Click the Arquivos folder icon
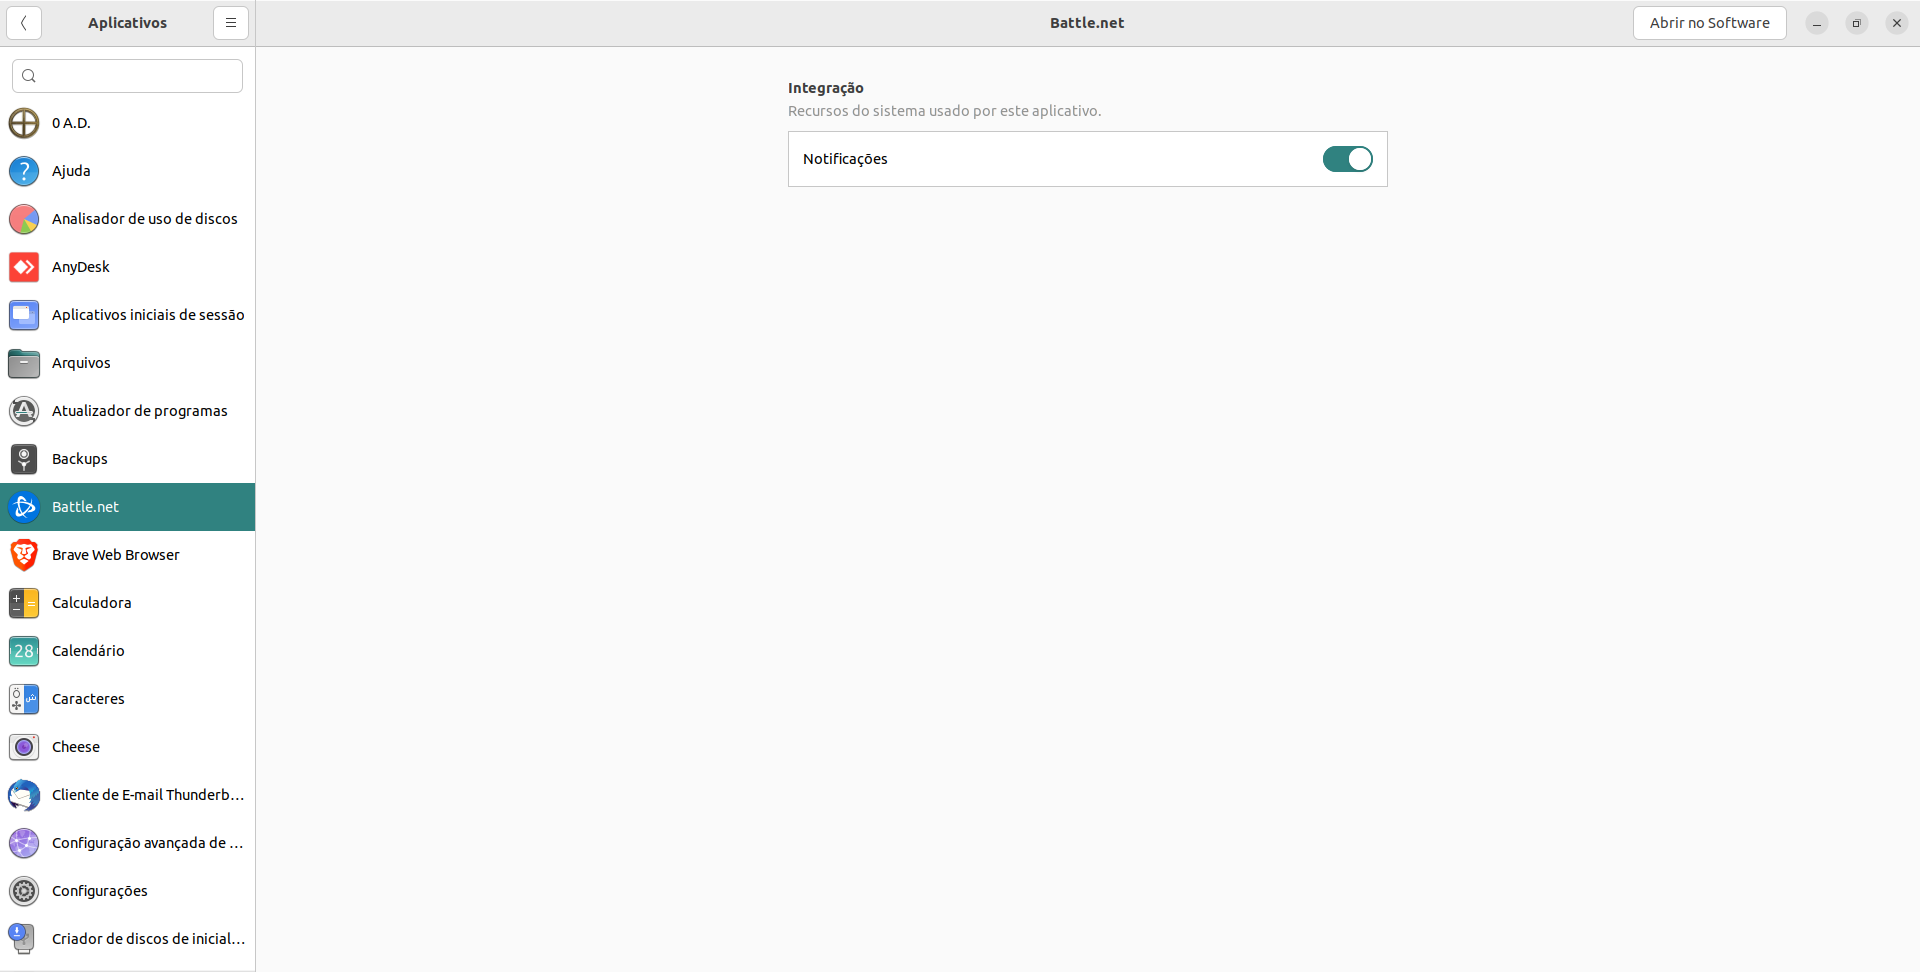Image resolution: width=1920 pixels, height=972 pixels. (x=24, y=363)
